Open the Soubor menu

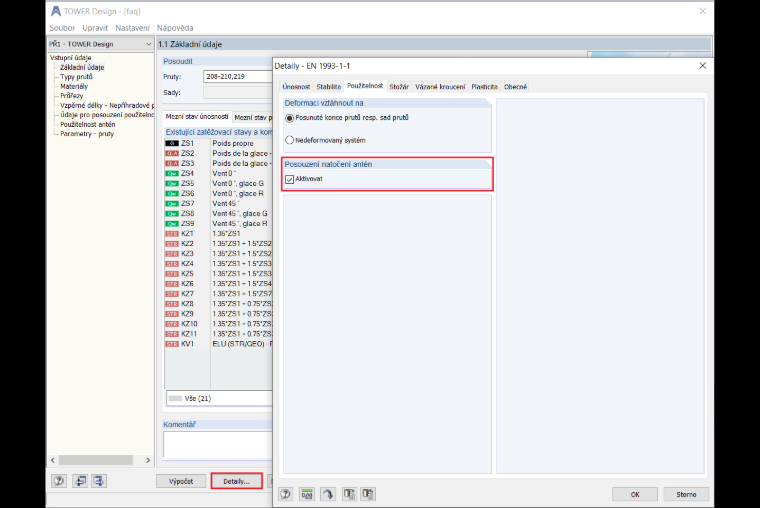pyautogui.click(x=62, y=28)
